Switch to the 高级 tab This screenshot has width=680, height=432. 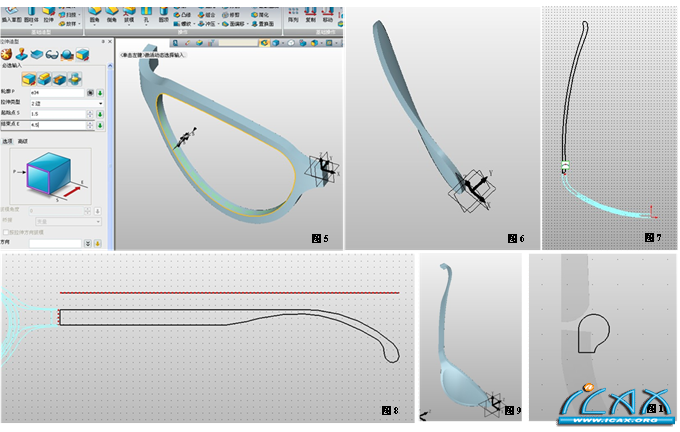(23, 141)
